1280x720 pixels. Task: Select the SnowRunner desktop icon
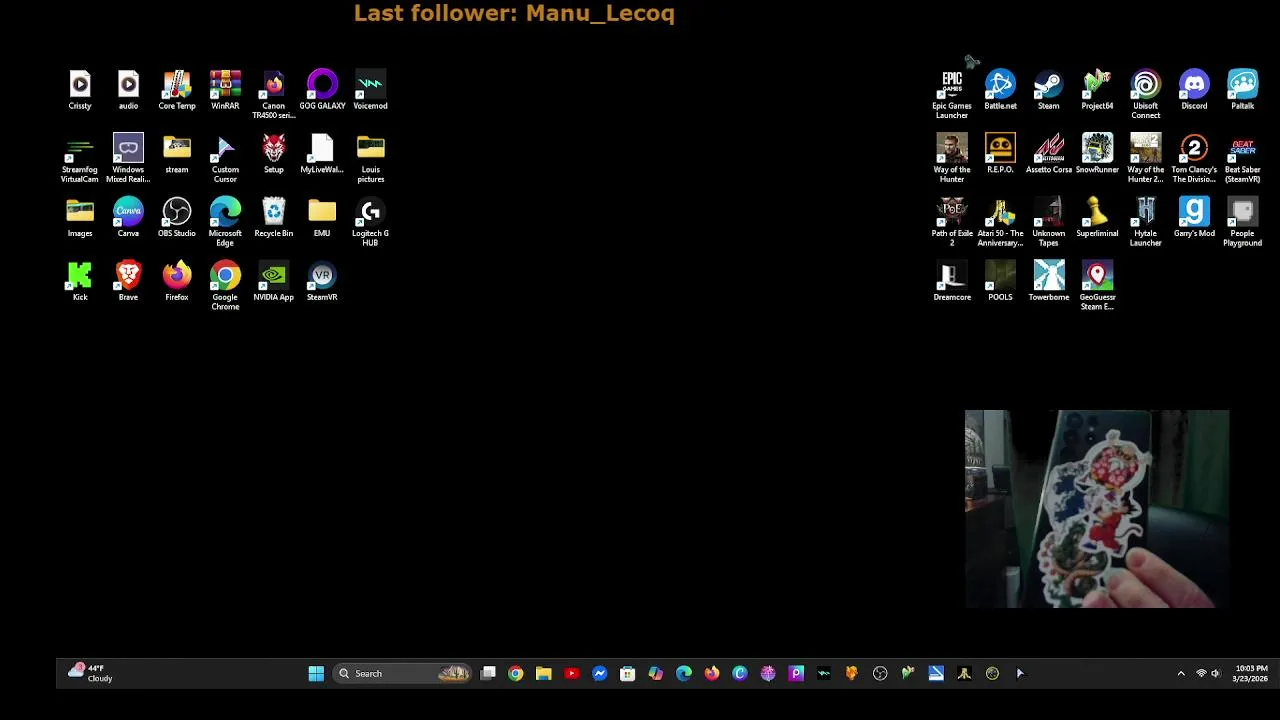pos(1097,154)
